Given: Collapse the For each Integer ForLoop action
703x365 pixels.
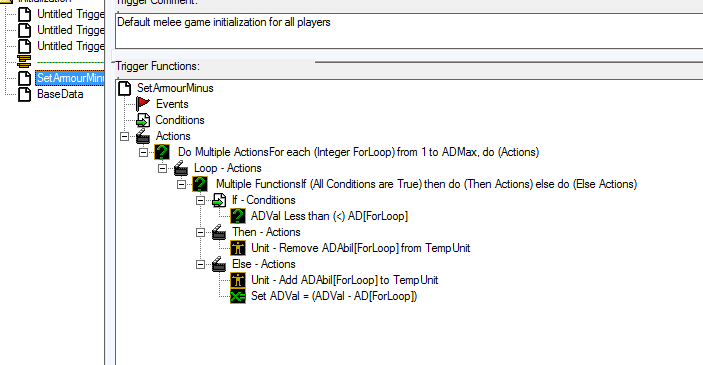Looking at the screenshot, I should tap(143, 152).
